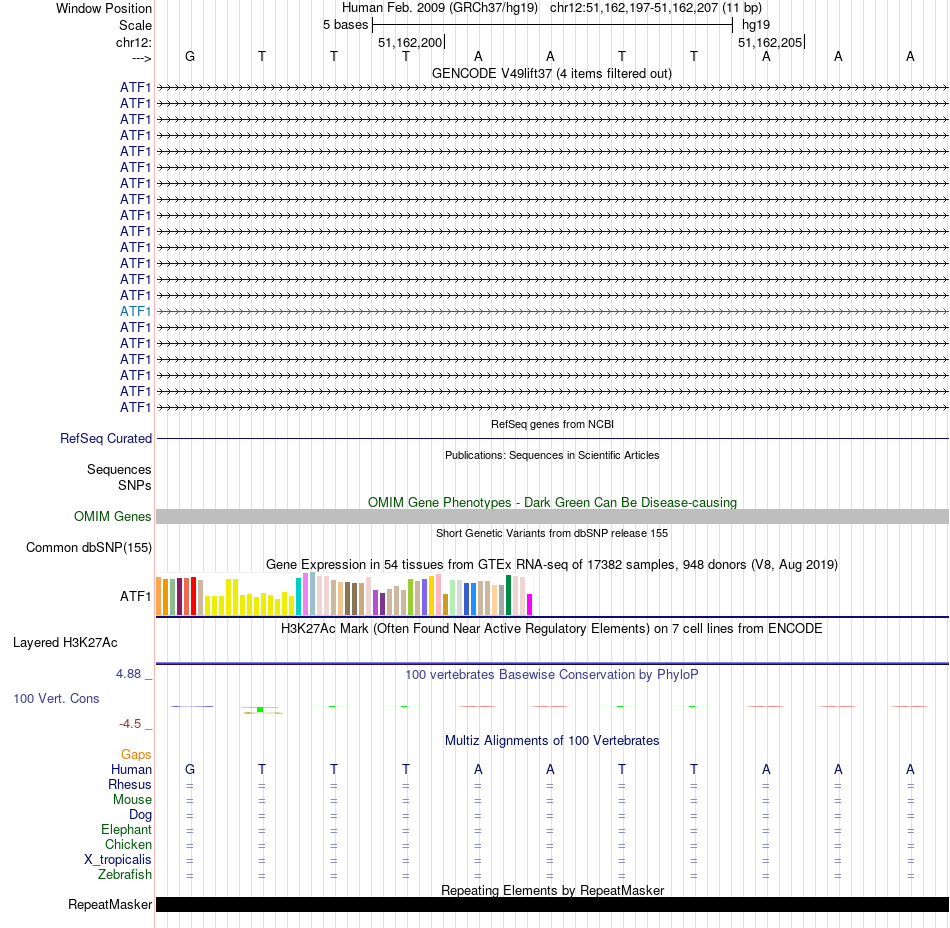Select the G base in the Human alignment row
950x928 pixels.
(x=190, y=769)
